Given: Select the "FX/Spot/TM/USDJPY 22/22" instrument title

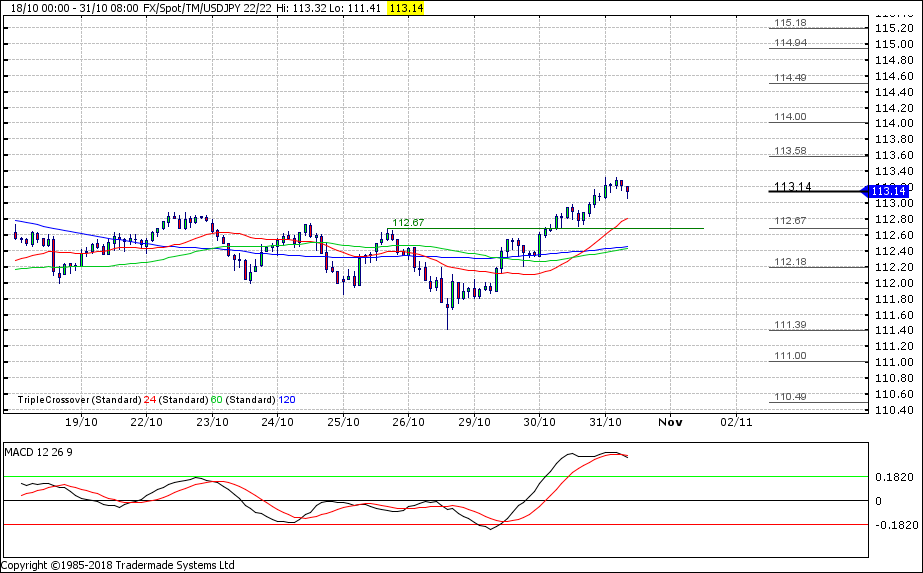Looking at the screenshot, I should click(208, 8).
